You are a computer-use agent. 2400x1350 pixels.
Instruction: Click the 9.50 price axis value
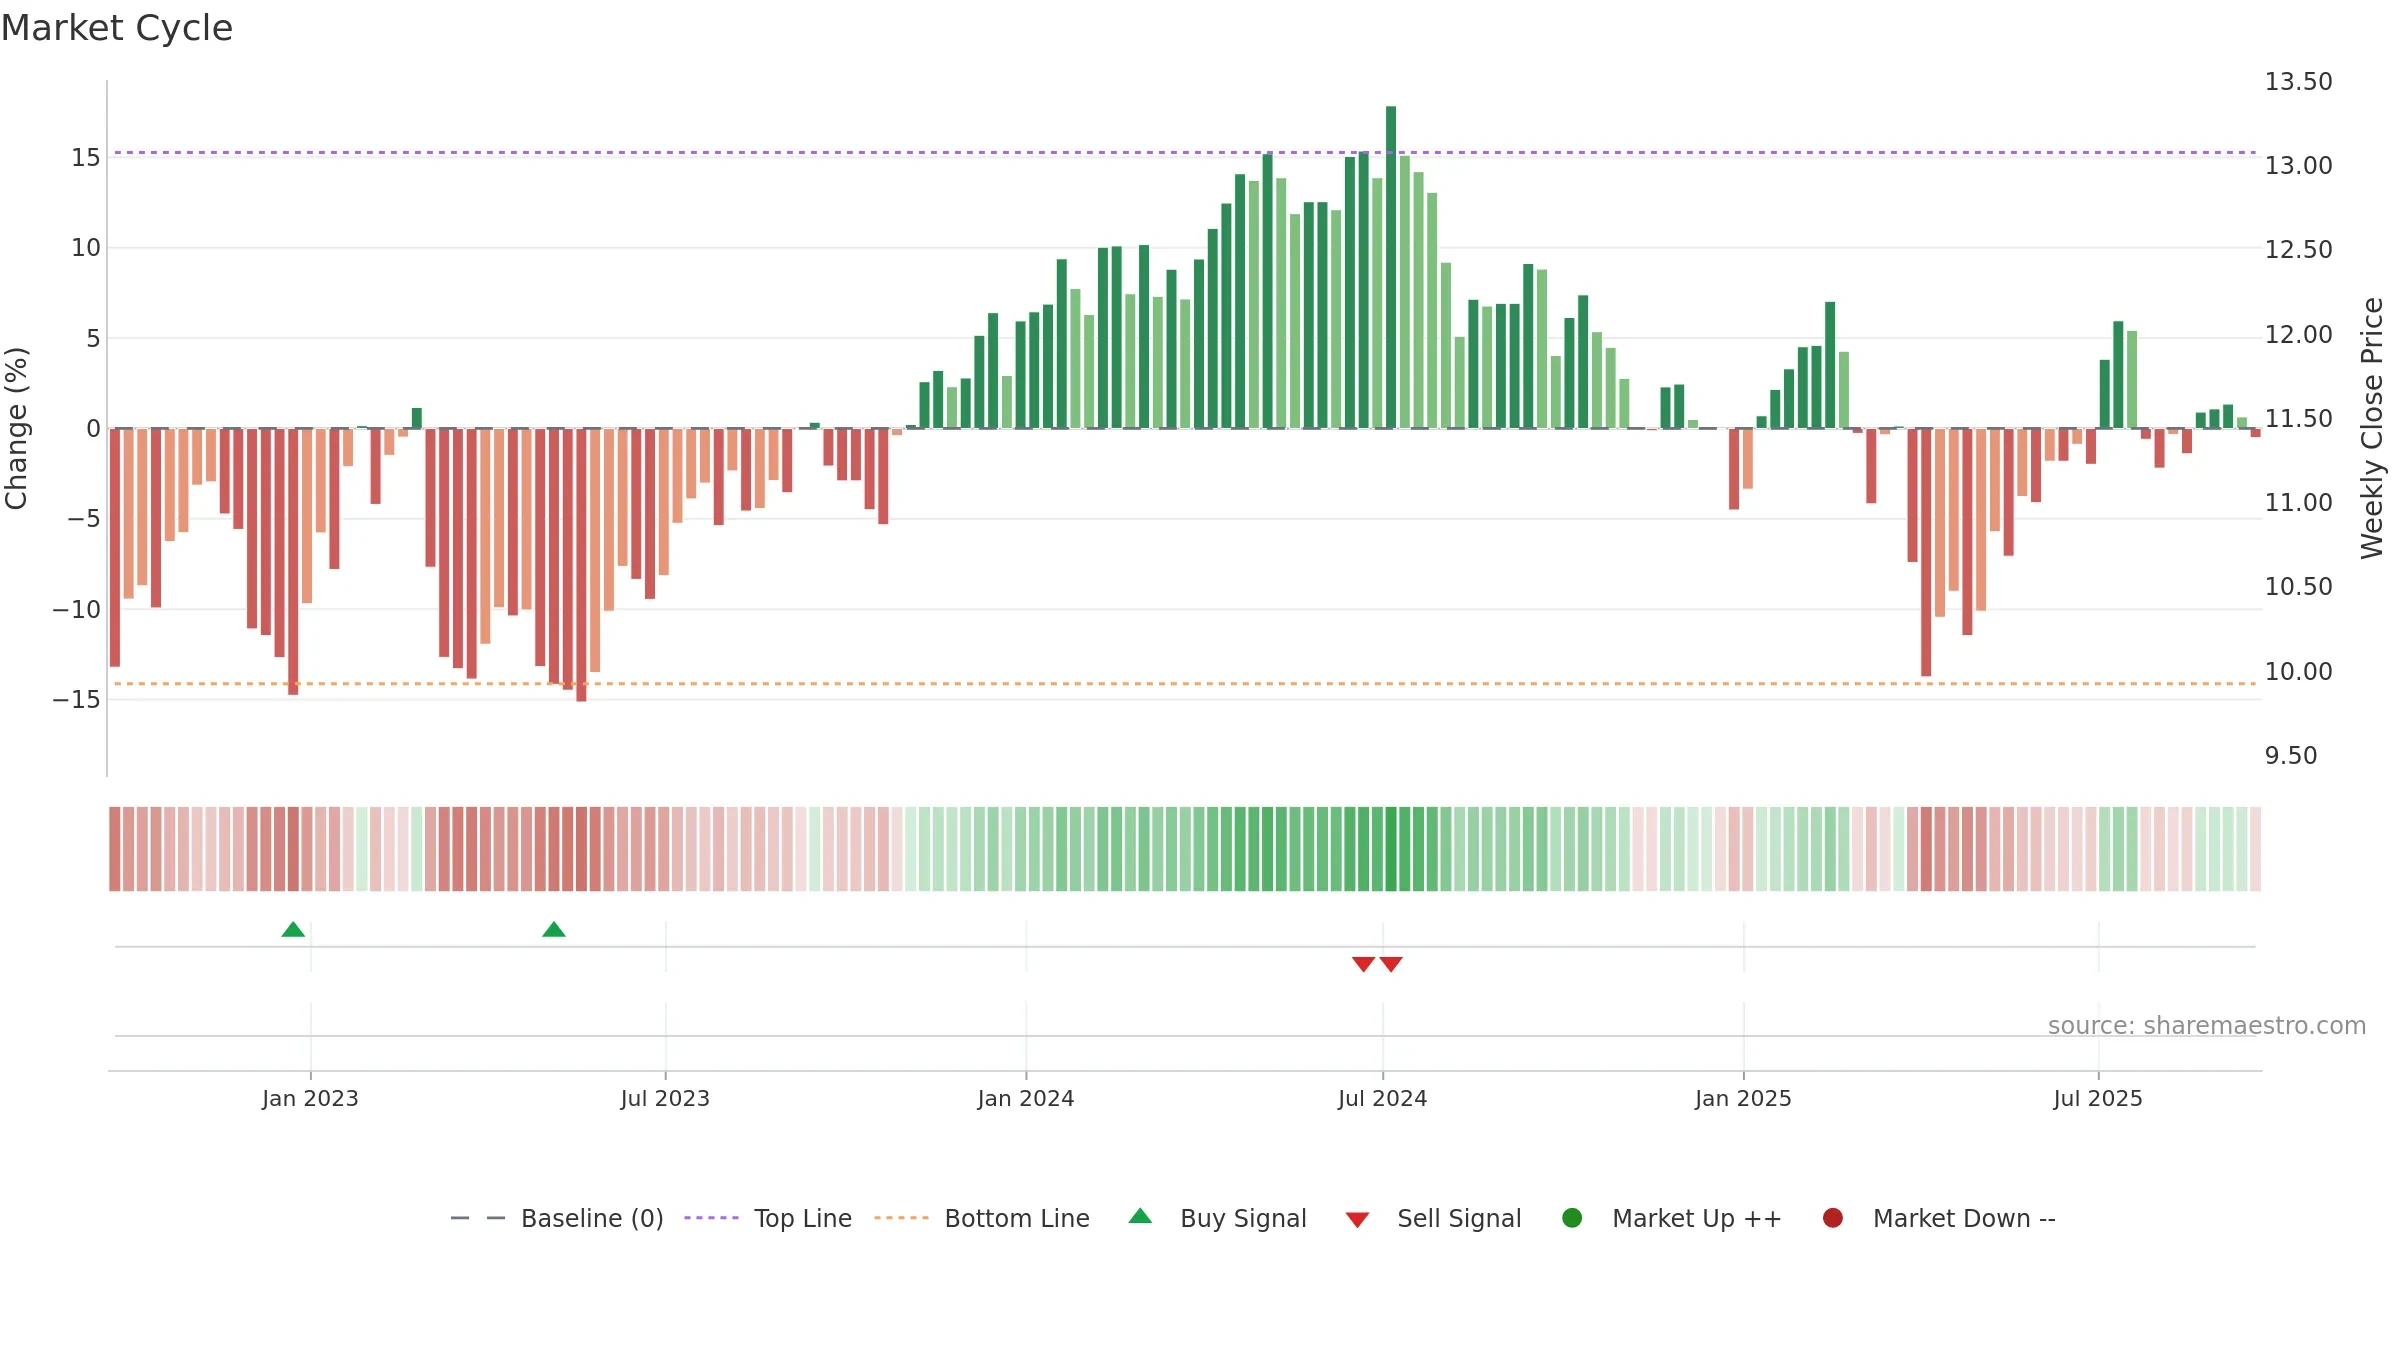pos(2291,755)
